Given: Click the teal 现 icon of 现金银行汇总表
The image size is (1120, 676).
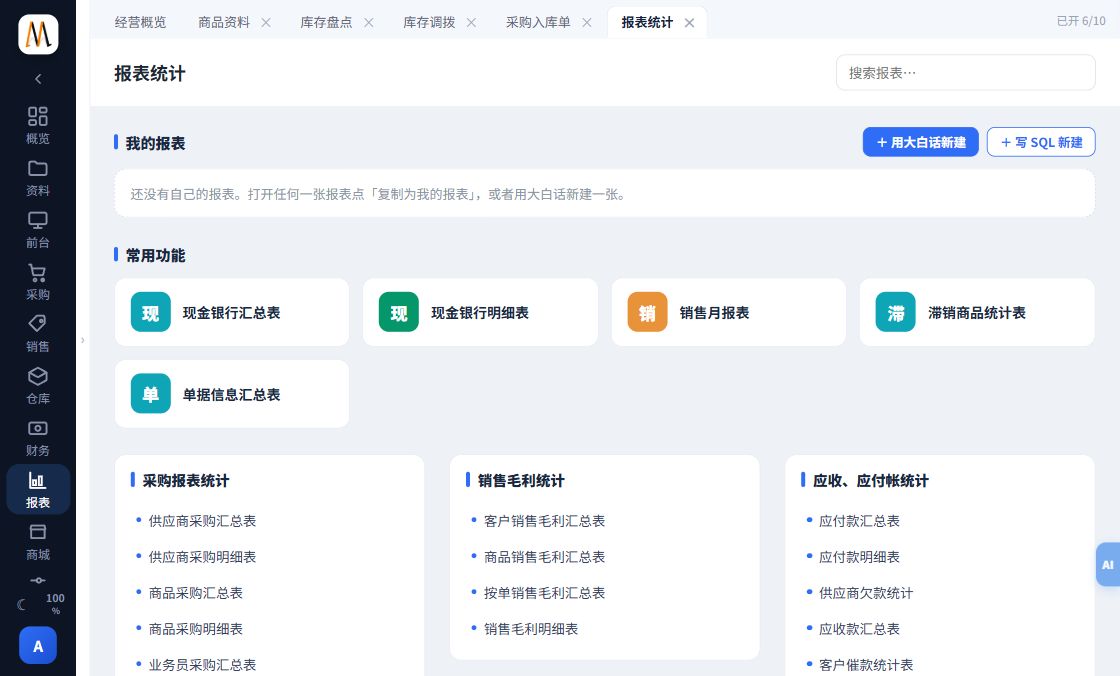Looking at the screenshot, I should point(151,312).
